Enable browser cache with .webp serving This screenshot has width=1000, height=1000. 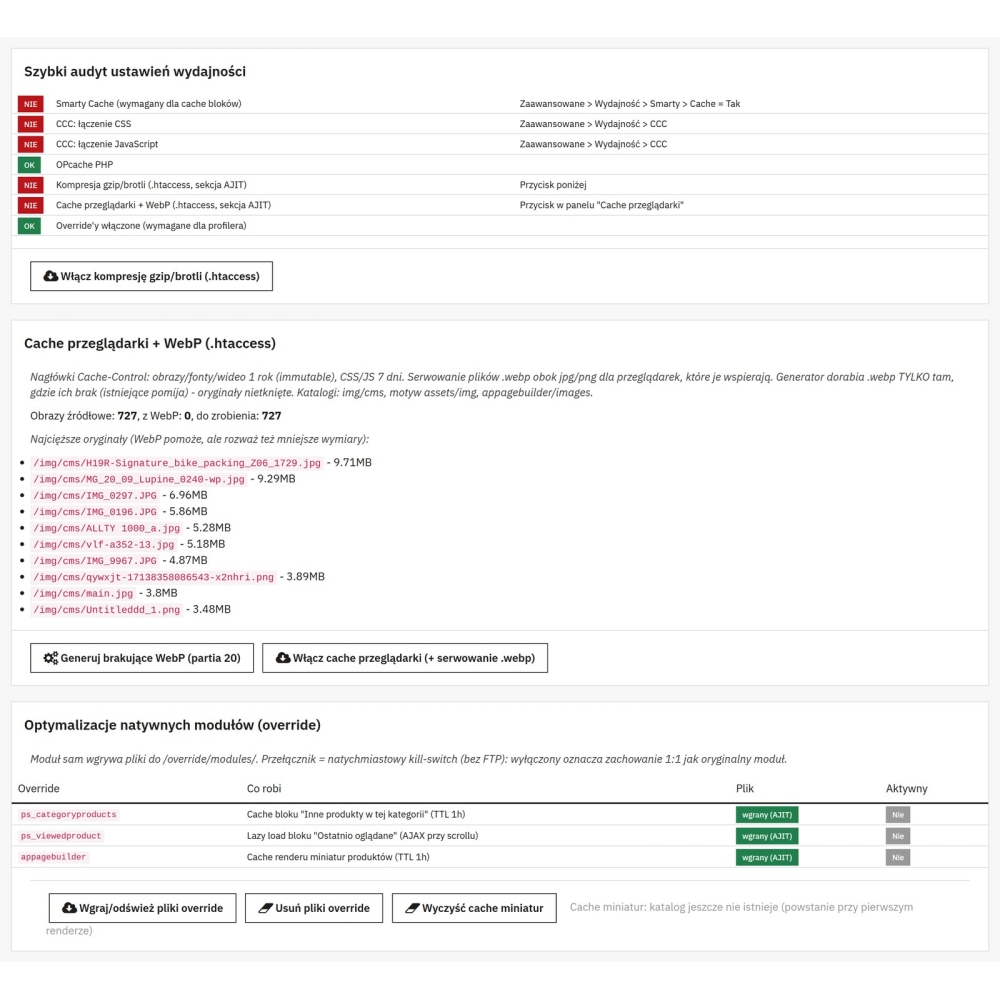click(405, 658)
